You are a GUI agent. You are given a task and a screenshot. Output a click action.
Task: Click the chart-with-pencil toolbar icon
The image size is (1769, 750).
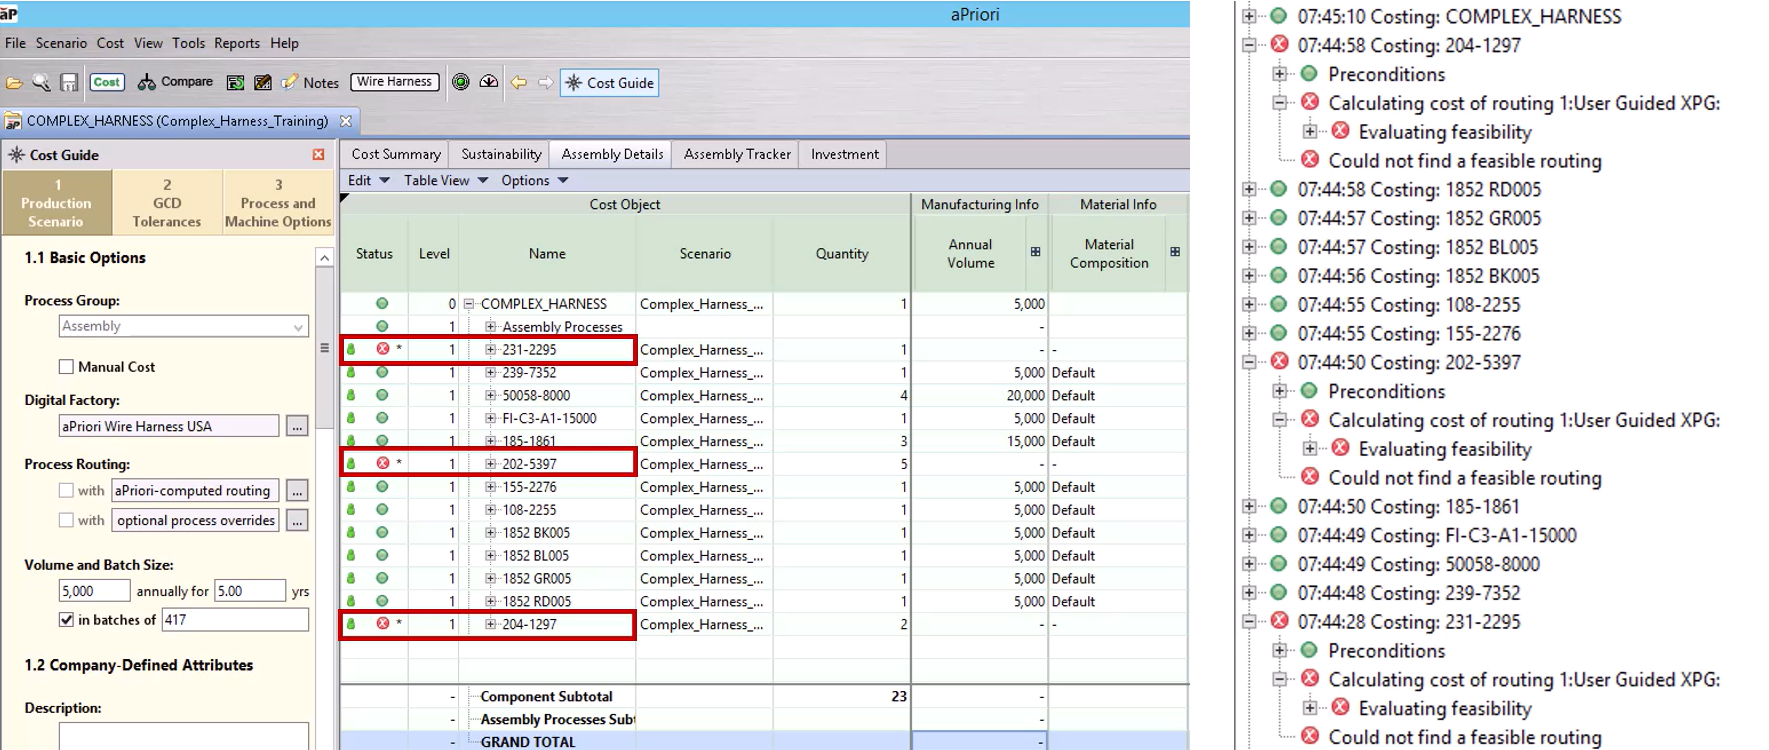click(x=263, y=83)
